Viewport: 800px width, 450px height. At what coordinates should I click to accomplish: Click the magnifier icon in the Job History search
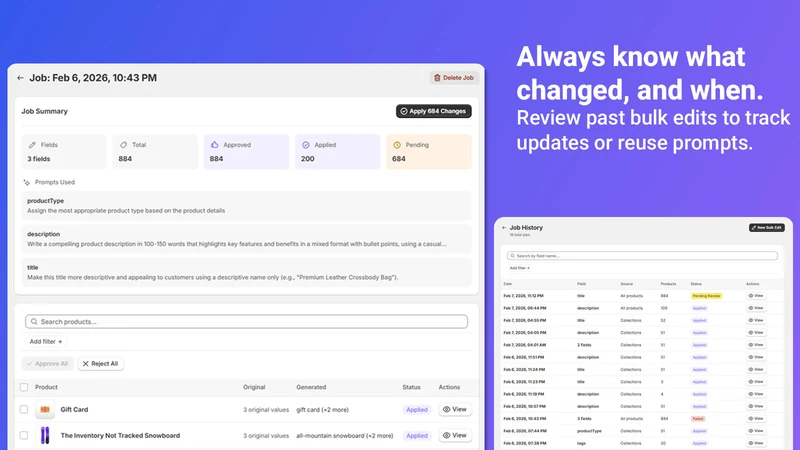click(x=513, y=256)
